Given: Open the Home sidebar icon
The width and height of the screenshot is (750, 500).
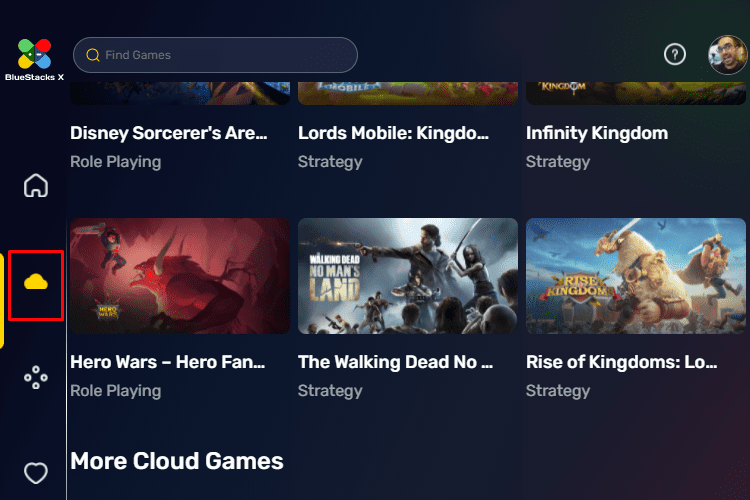Looking at the screenshot, I should (36, 185).
